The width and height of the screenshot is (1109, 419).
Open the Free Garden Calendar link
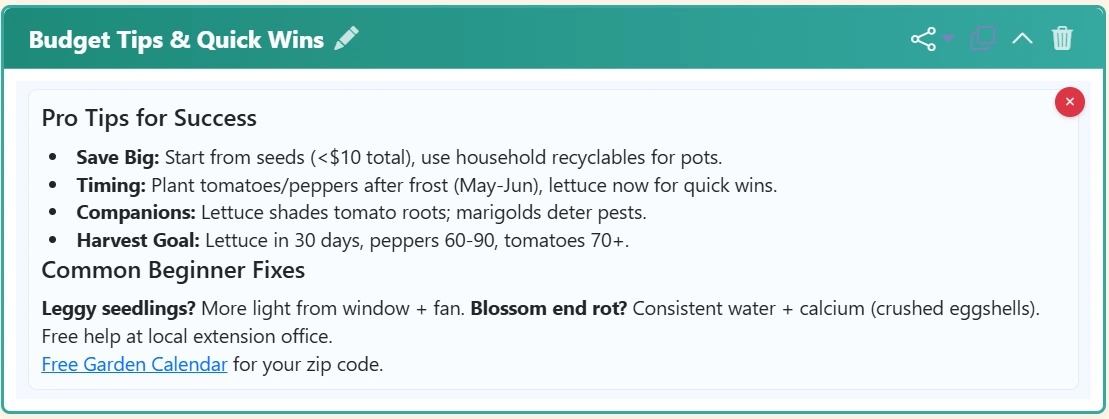tap(134, 364)
